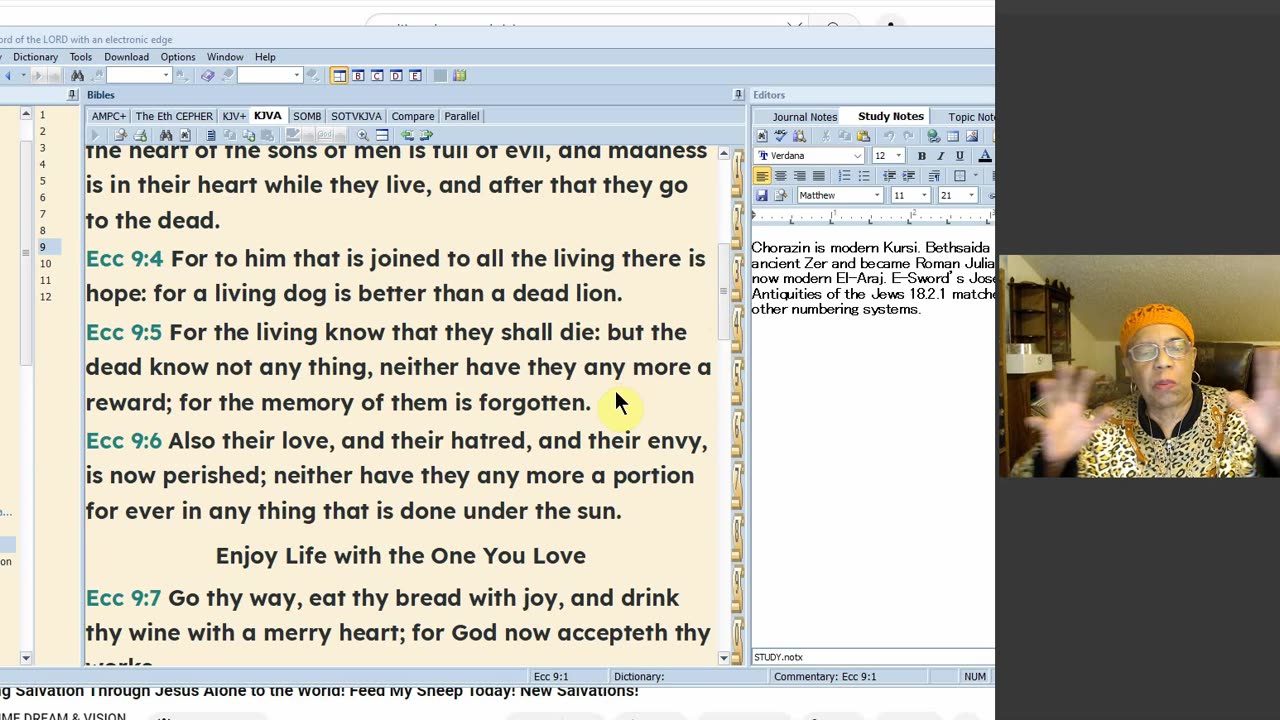
Task: Open the Parallel tab
Action: click(x=461, y=116)
